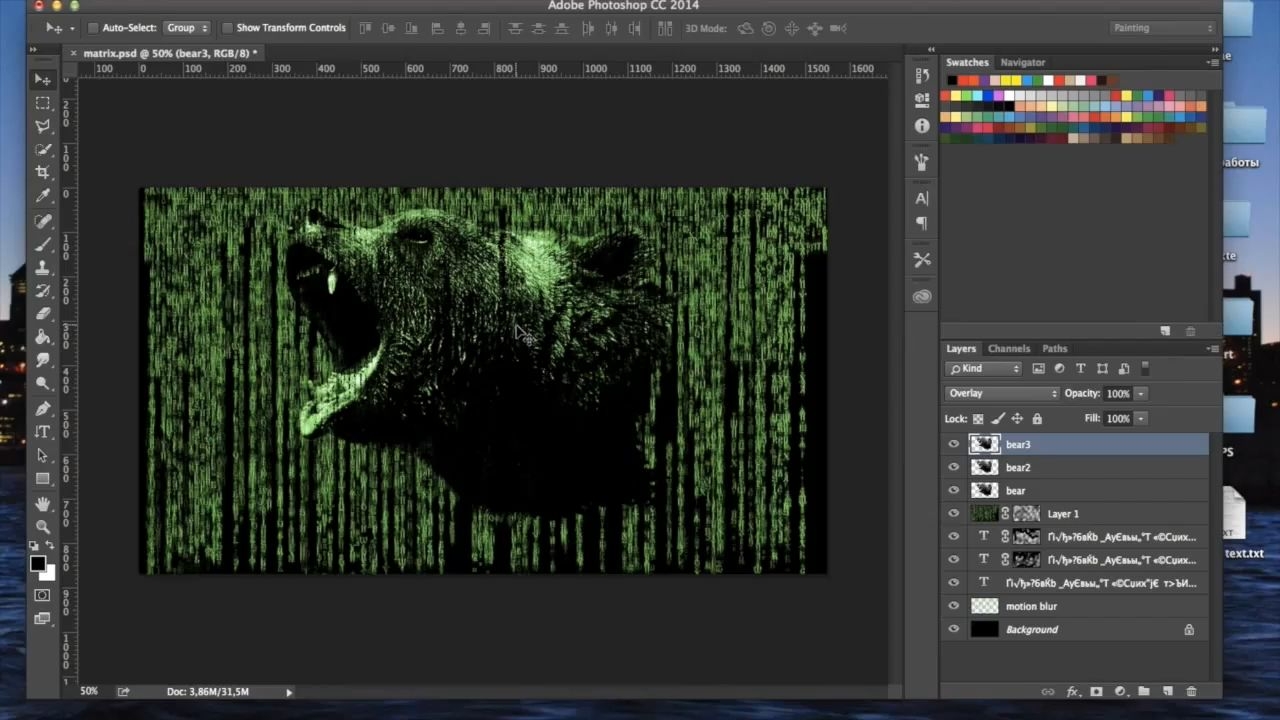Toggle Quick Mask mode
Image resolution: width=1280 pixels, height=720 pixels.
point(42,596)
